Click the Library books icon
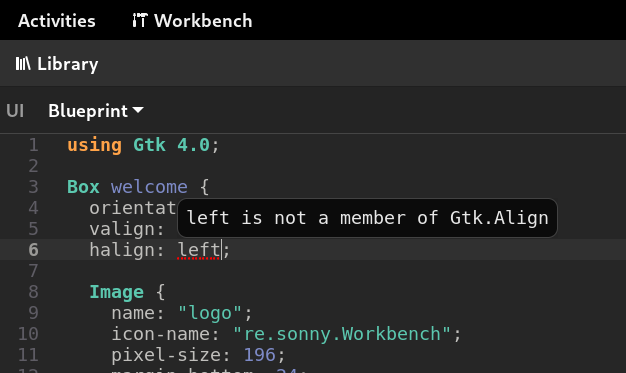626x373 pixels. coord(23,64)
